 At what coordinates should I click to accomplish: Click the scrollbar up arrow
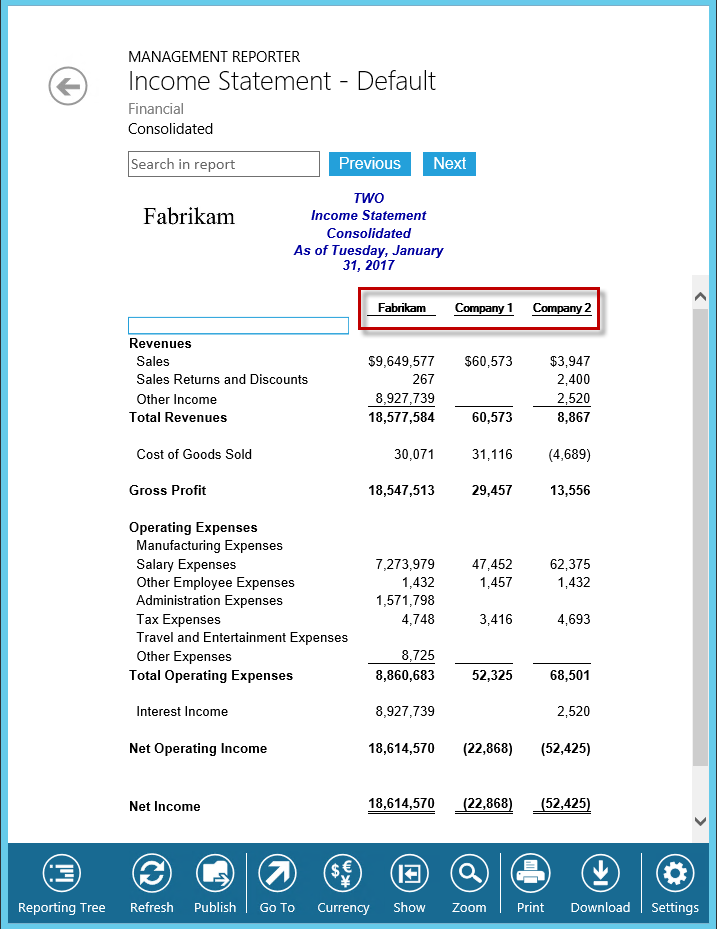[700, 296]
